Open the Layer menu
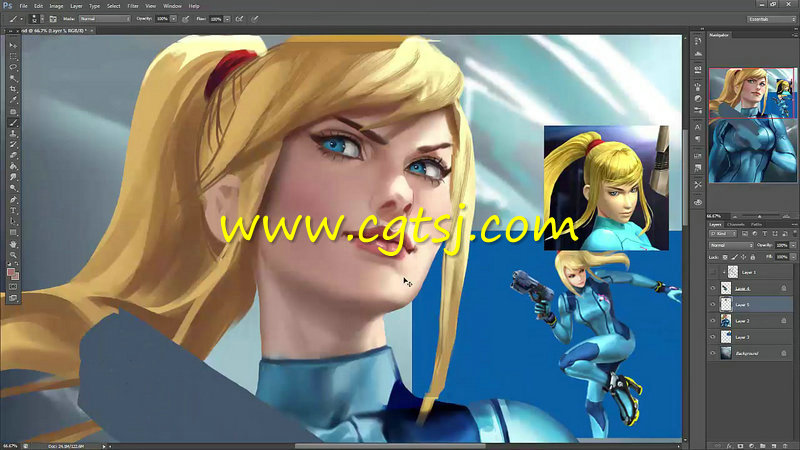 click(76, 6)
